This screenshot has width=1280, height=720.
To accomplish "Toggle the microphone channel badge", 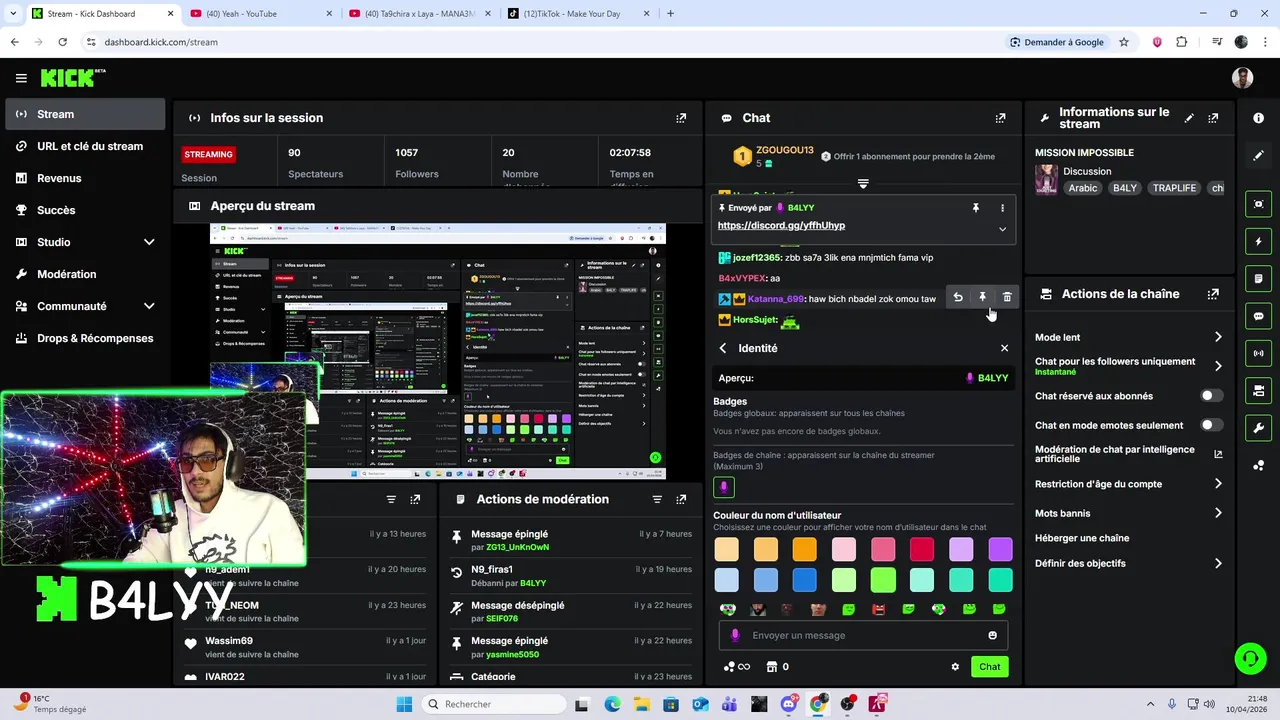I will pos(724,487).
